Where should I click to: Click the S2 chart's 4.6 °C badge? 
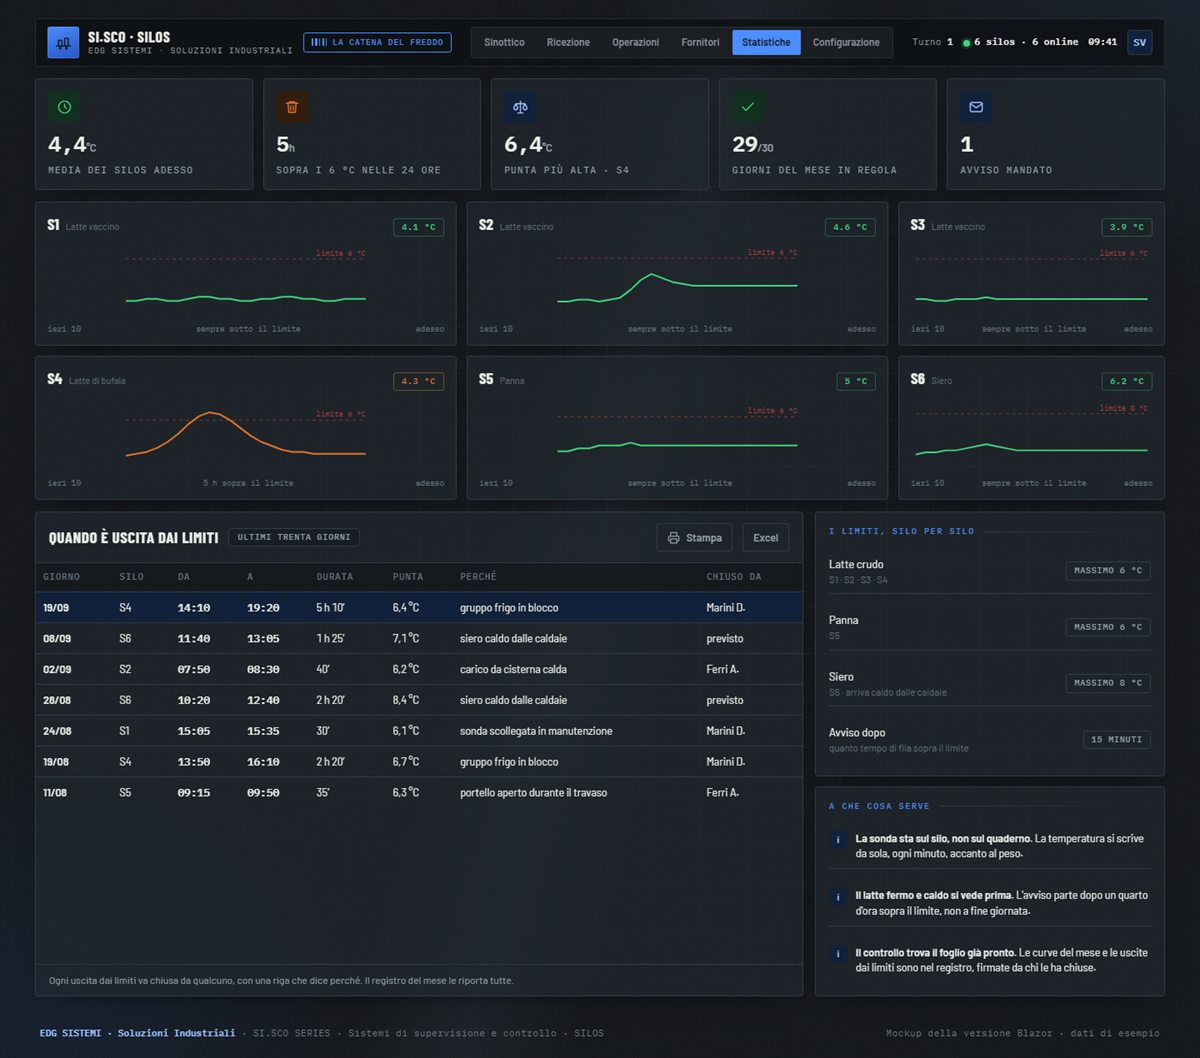(x=850, y=227)
